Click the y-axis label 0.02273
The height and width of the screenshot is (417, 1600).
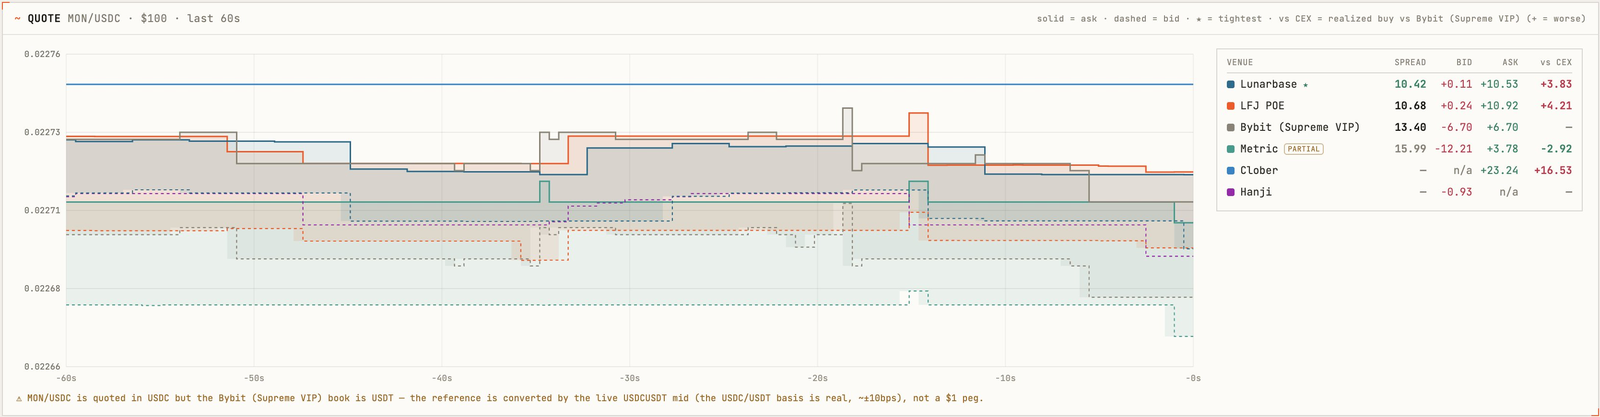coord(42,132)
